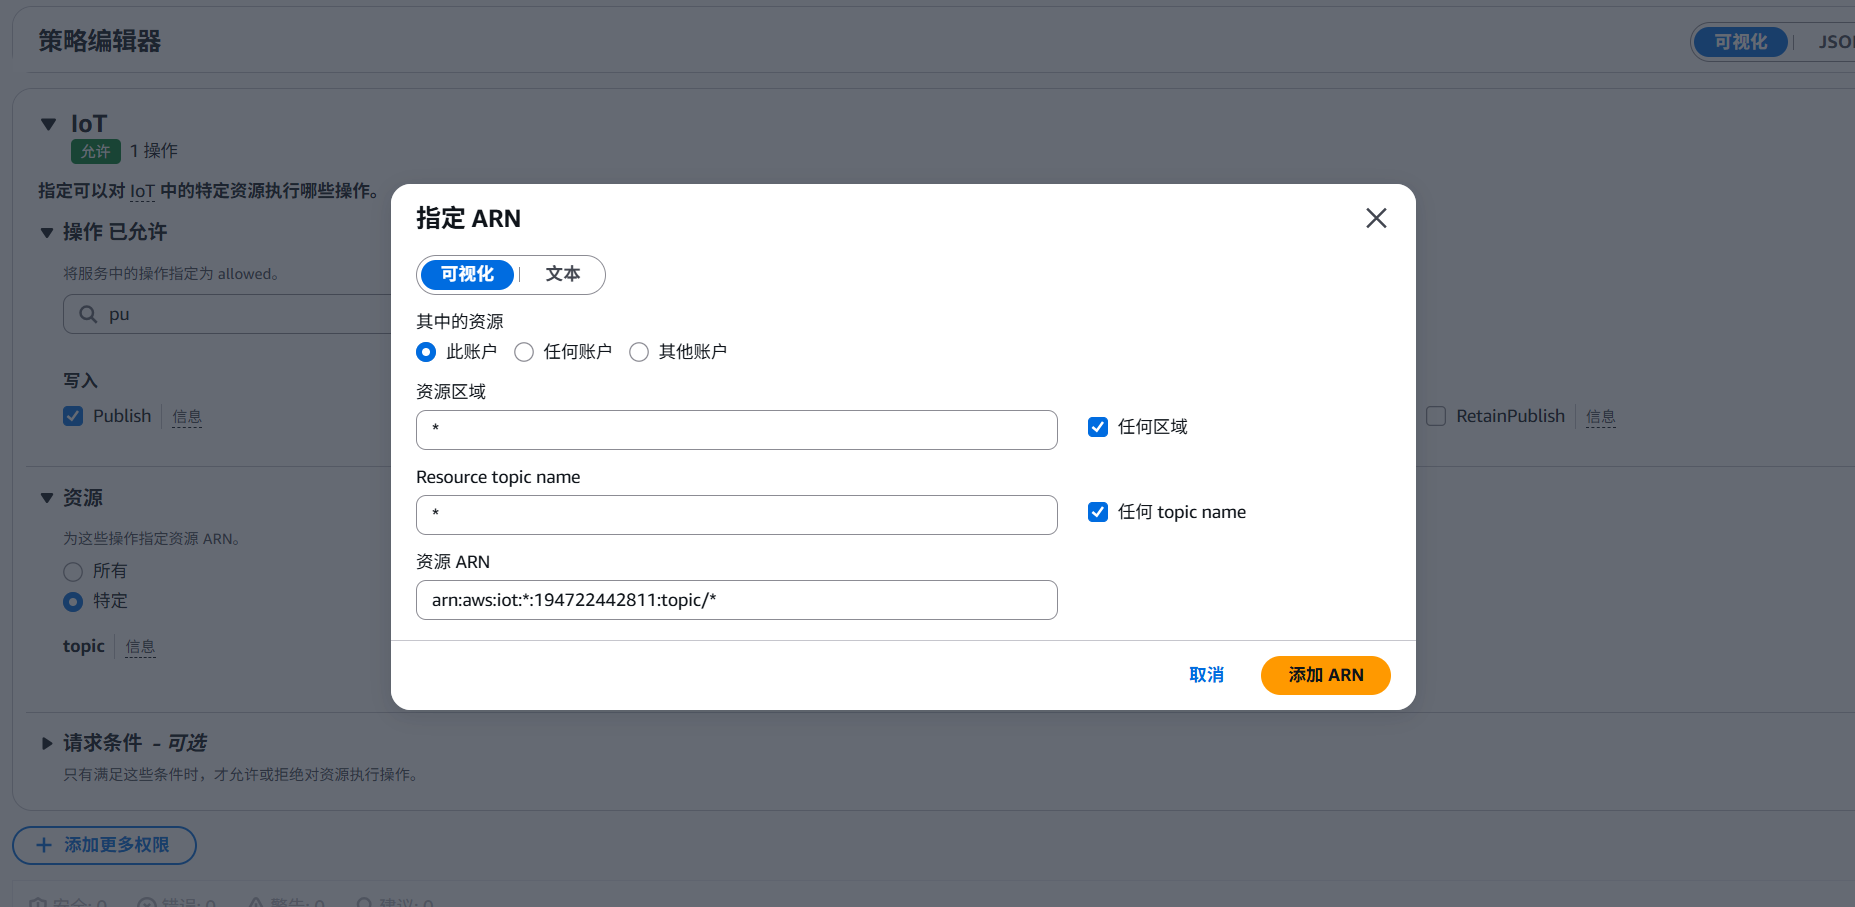Viewport: 1855px width, 907px height.
Task: Collapse the 操作 已允许 section
Action: coord(47,232)
